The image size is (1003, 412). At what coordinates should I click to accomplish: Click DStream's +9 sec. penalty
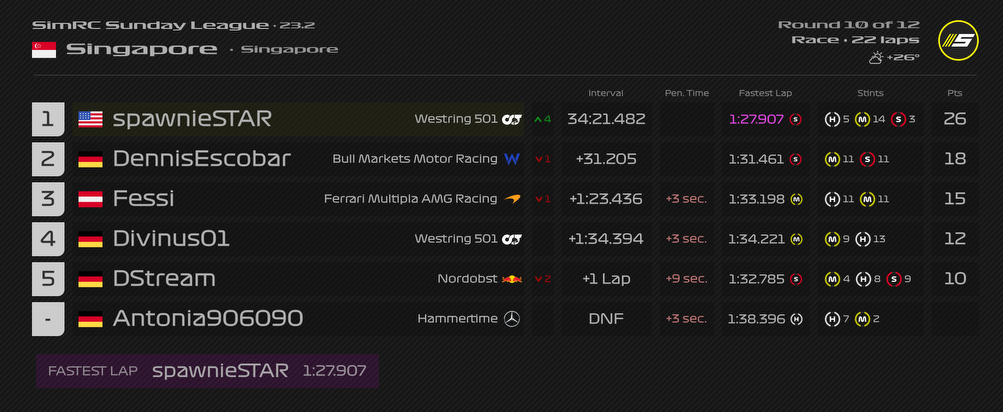[686, 279]
